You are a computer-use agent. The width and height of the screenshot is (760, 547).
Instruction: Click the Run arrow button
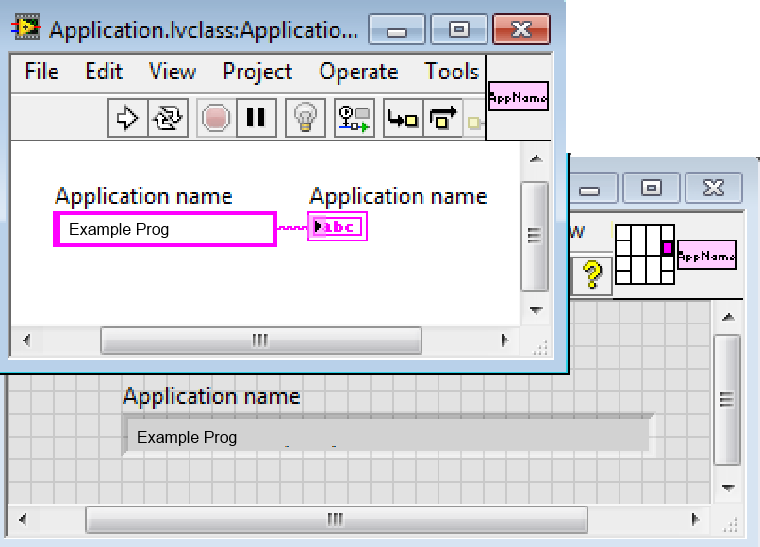[127, 118]
